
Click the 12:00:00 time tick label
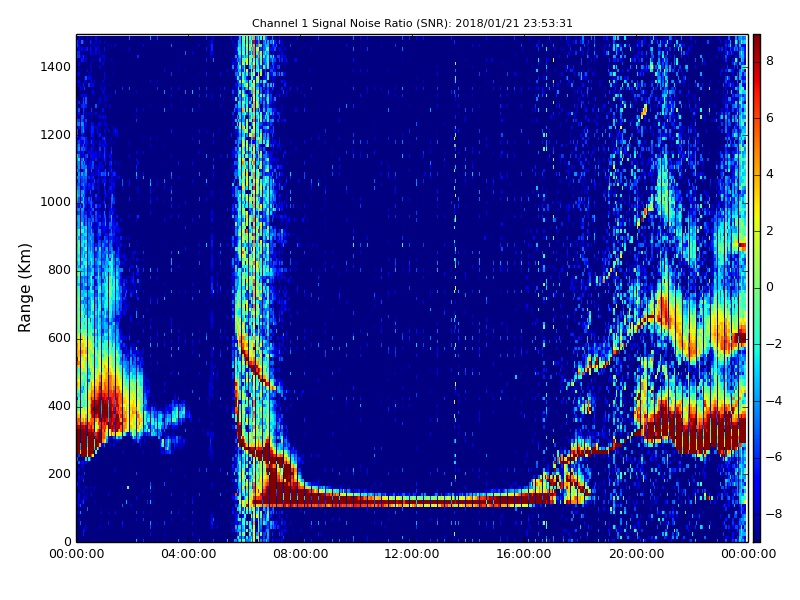412,554
